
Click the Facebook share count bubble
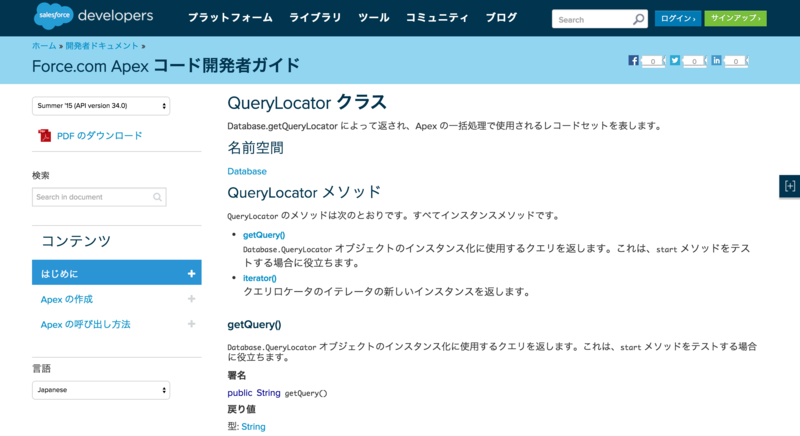click(x=653, y=61)
